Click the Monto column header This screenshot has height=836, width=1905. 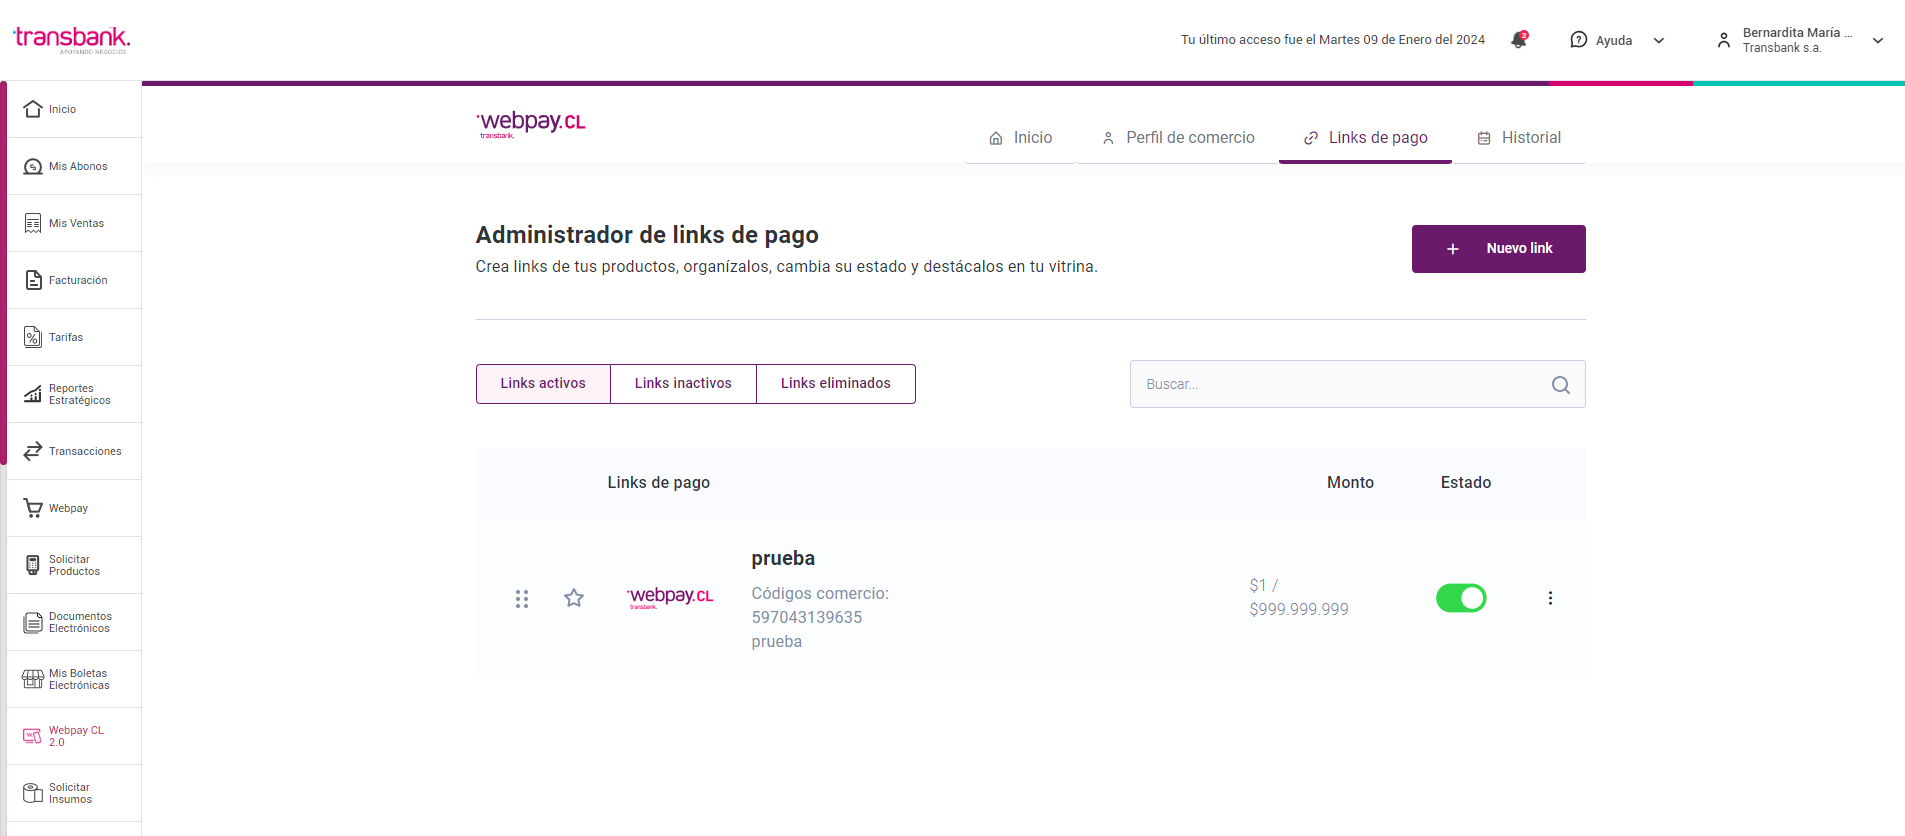pyautogui.click(x=1350, y=483)
